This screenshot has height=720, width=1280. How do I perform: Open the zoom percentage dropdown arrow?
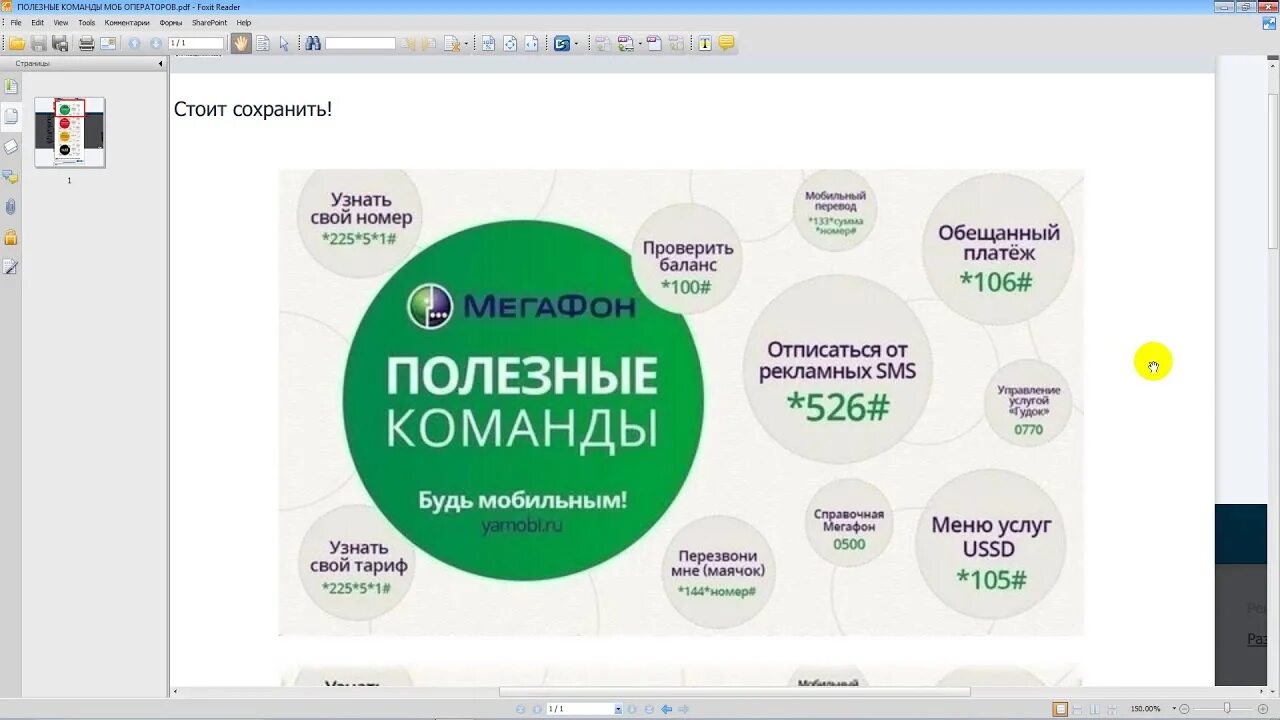pyautogui.click(x=1174, y=709)
